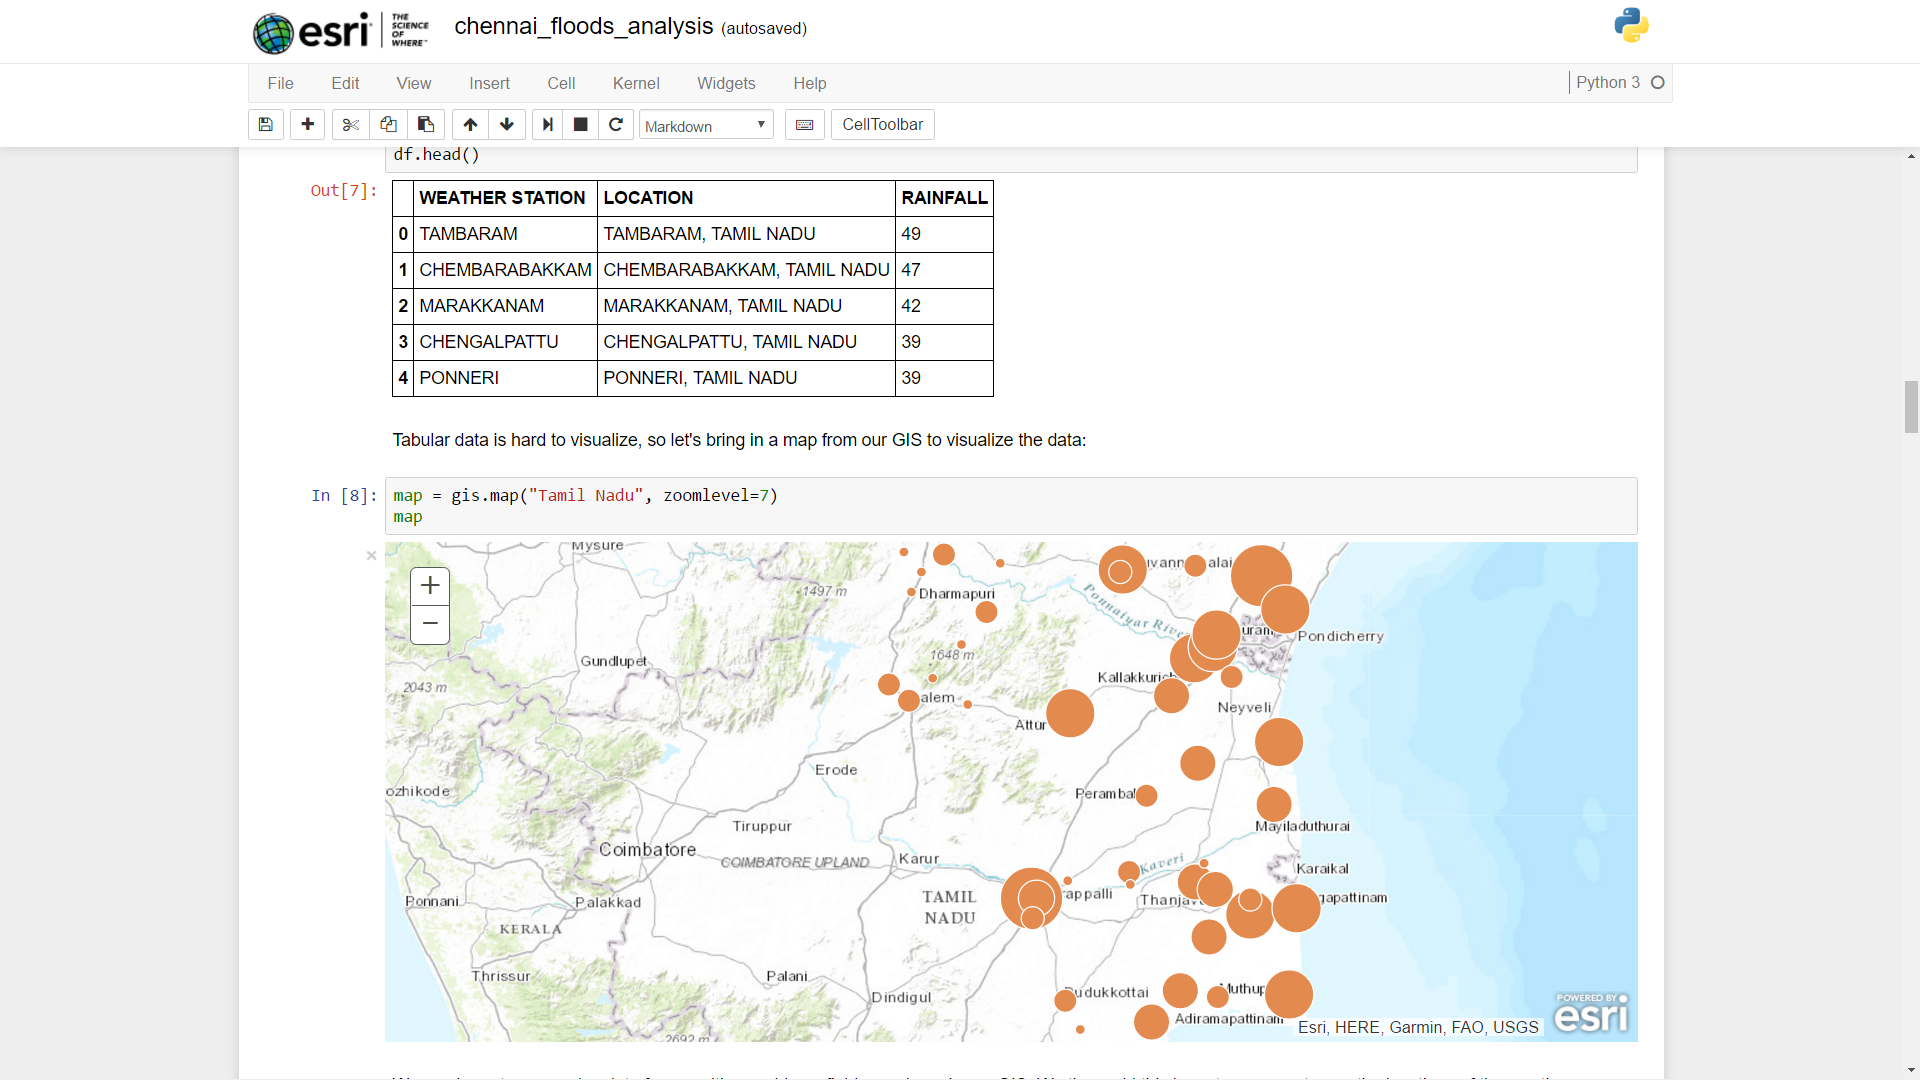Select the WEATHER STATION column header

point(504,198)
